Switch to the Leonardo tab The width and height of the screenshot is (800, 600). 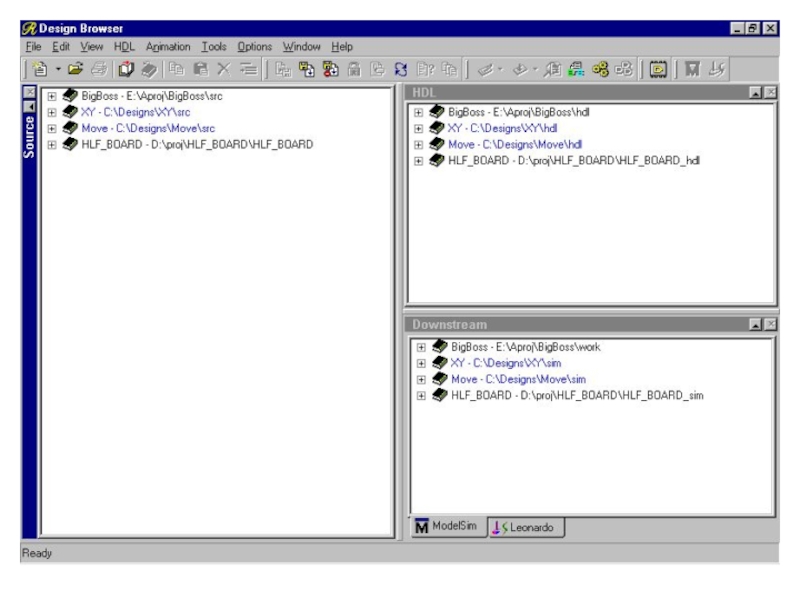pos(524,527)
